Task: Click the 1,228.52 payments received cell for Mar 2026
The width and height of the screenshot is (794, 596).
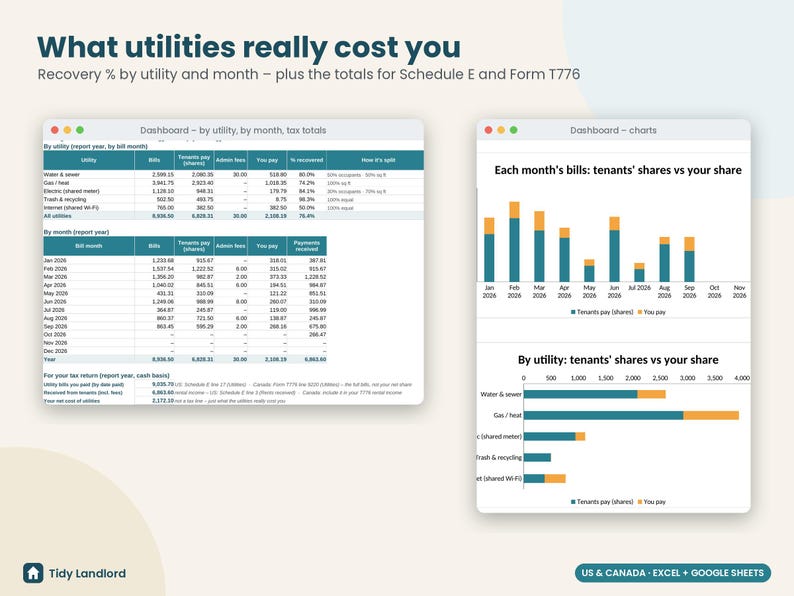Action: [x=315, y=277]
